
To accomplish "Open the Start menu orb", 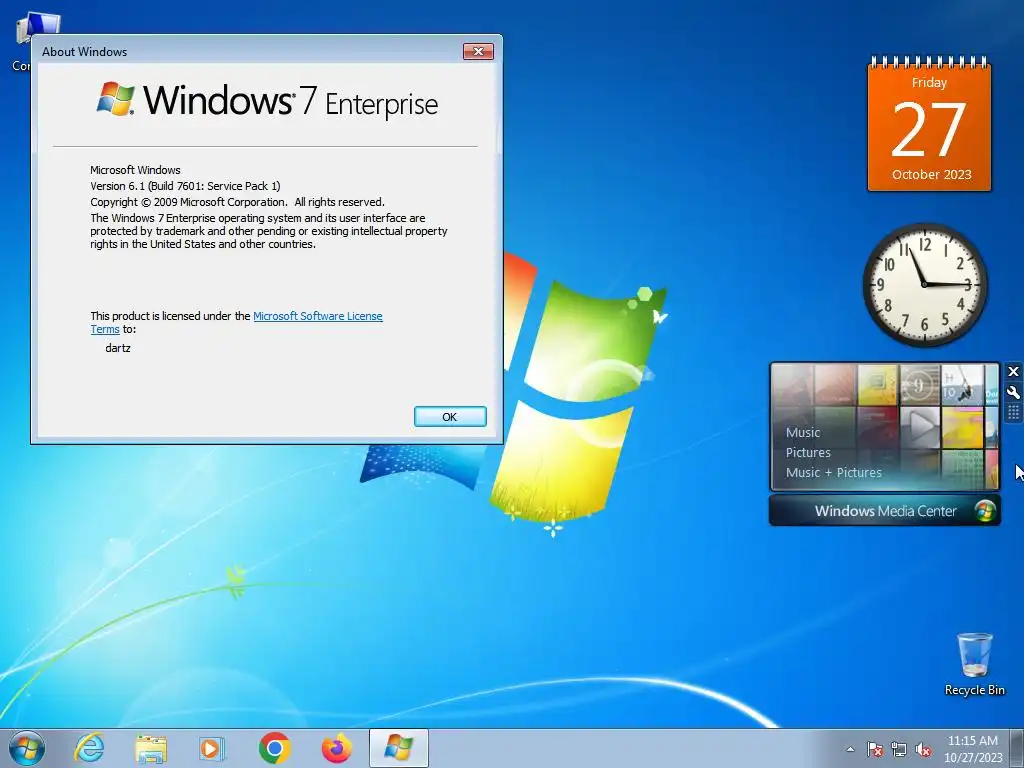I will coord(27,748).
